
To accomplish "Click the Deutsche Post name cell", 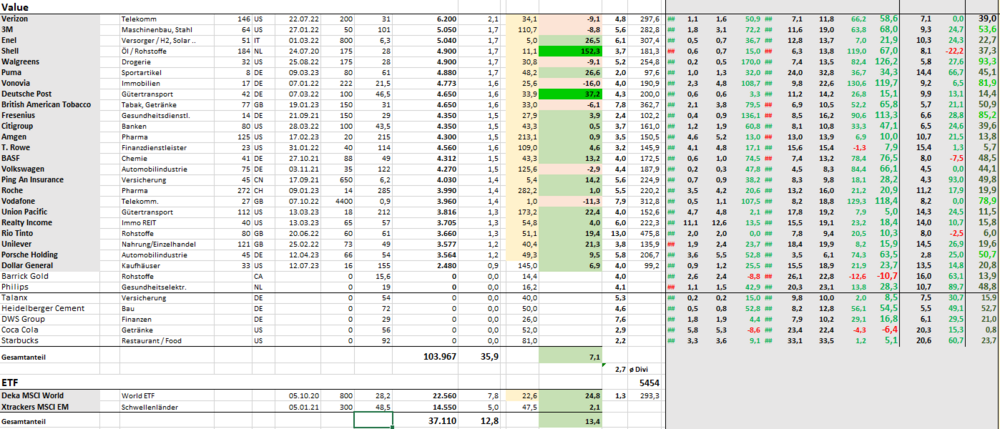I will (50, 94).
